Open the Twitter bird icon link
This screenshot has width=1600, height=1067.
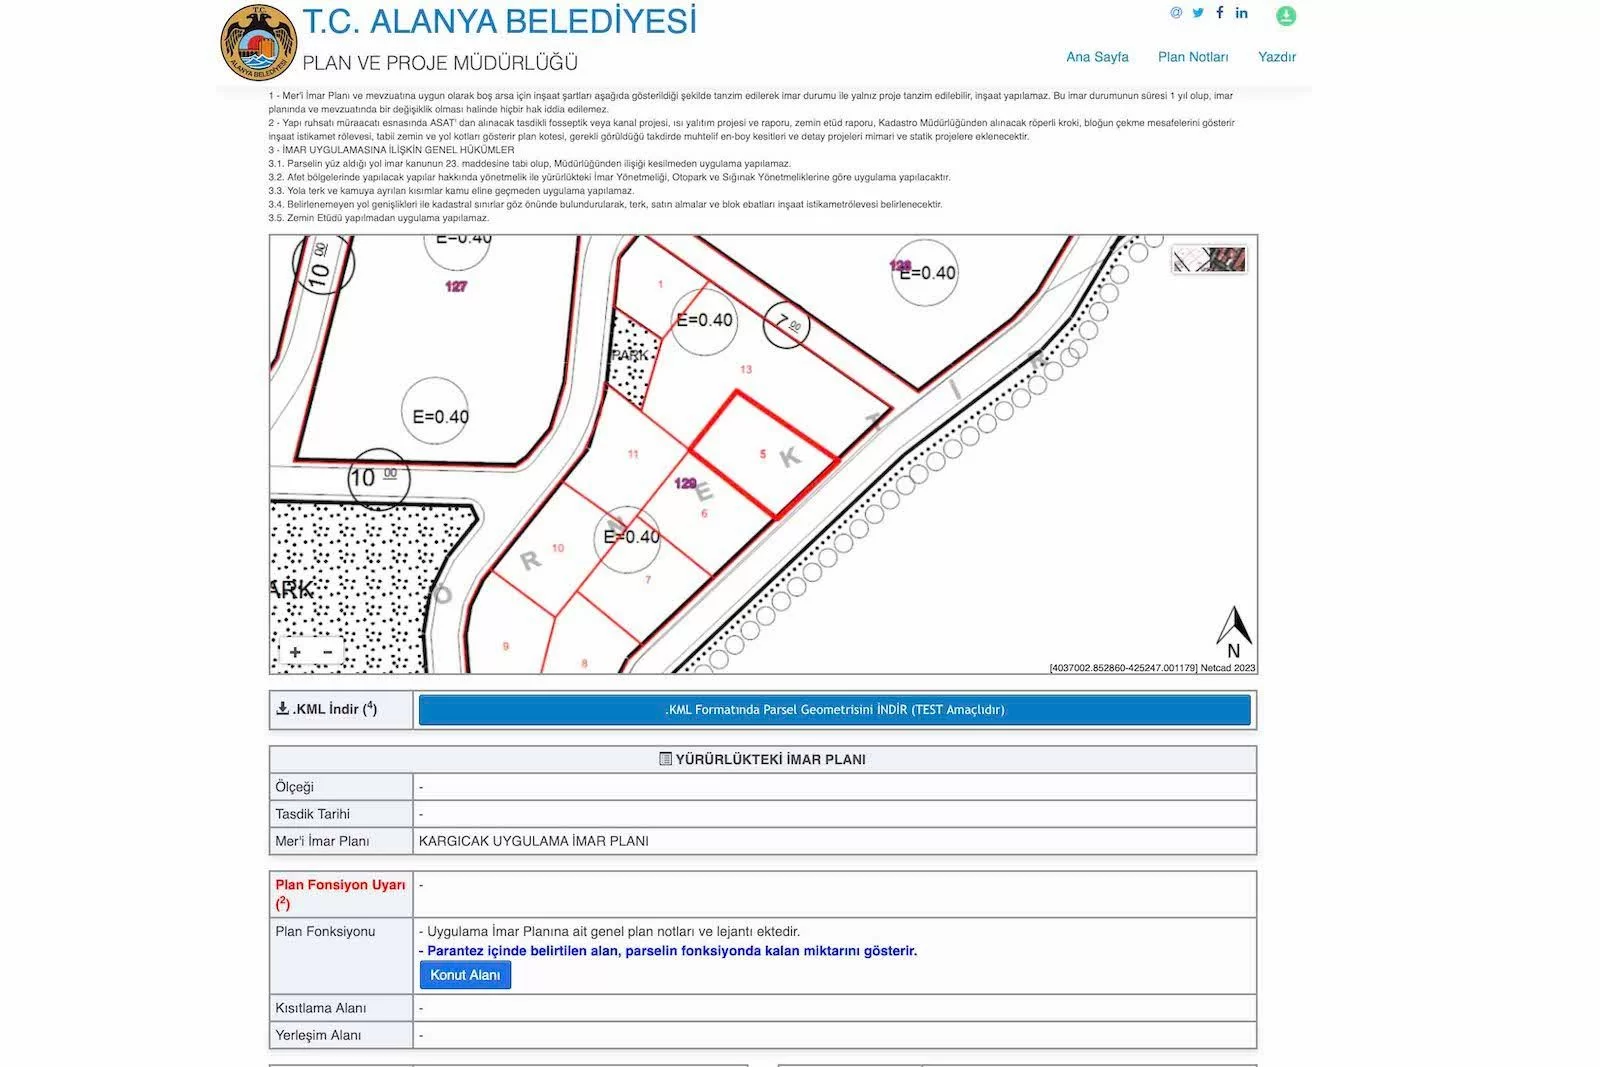click(x=1198, y=13)
